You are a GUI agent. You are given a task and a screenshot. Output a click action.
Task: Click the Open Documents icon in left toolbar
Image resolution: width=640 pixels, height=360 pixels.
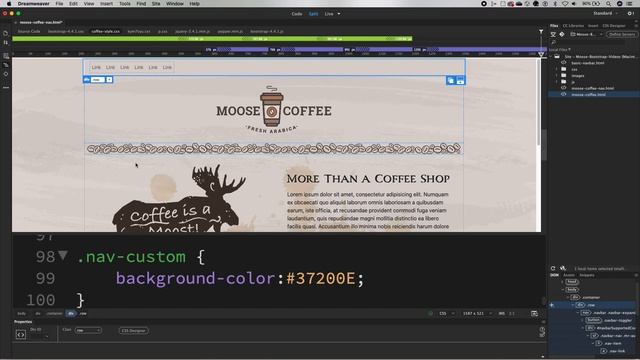(6, 33)
